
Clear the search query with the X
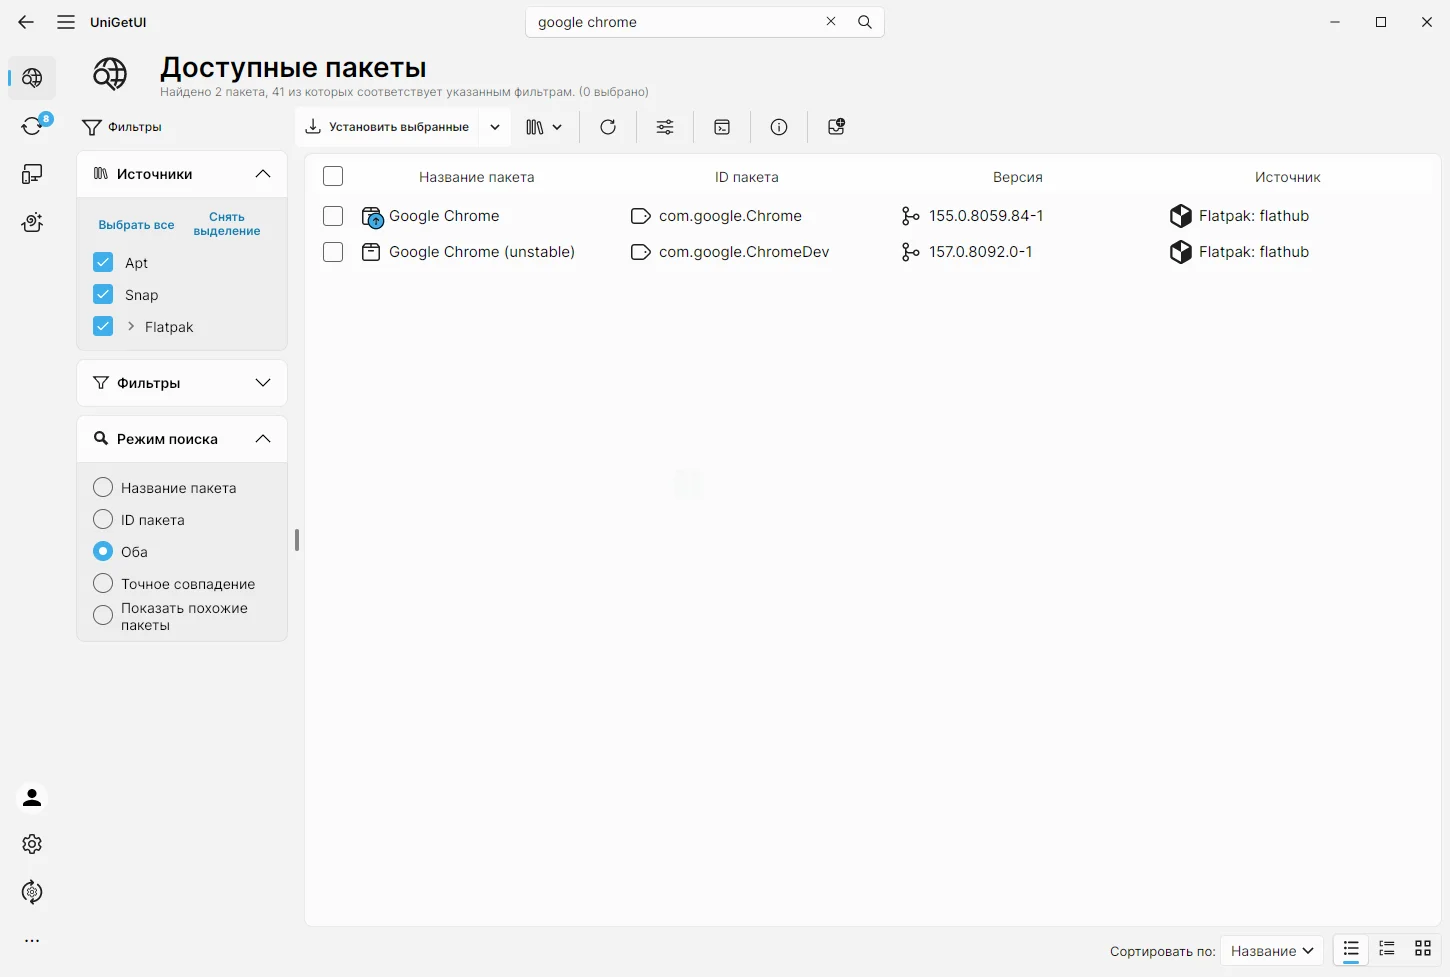coord(831,22)
